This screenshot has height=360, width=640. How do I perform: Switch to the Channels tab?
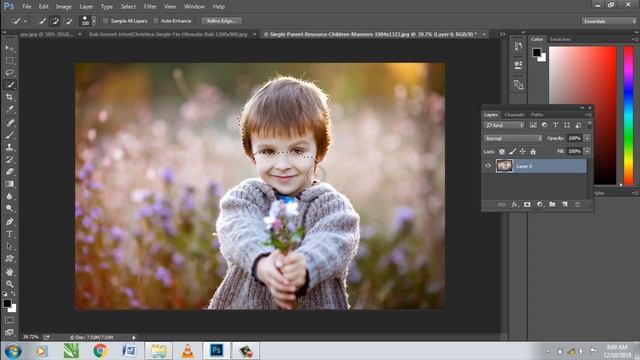pyautogui.click(x=514, y=115)
